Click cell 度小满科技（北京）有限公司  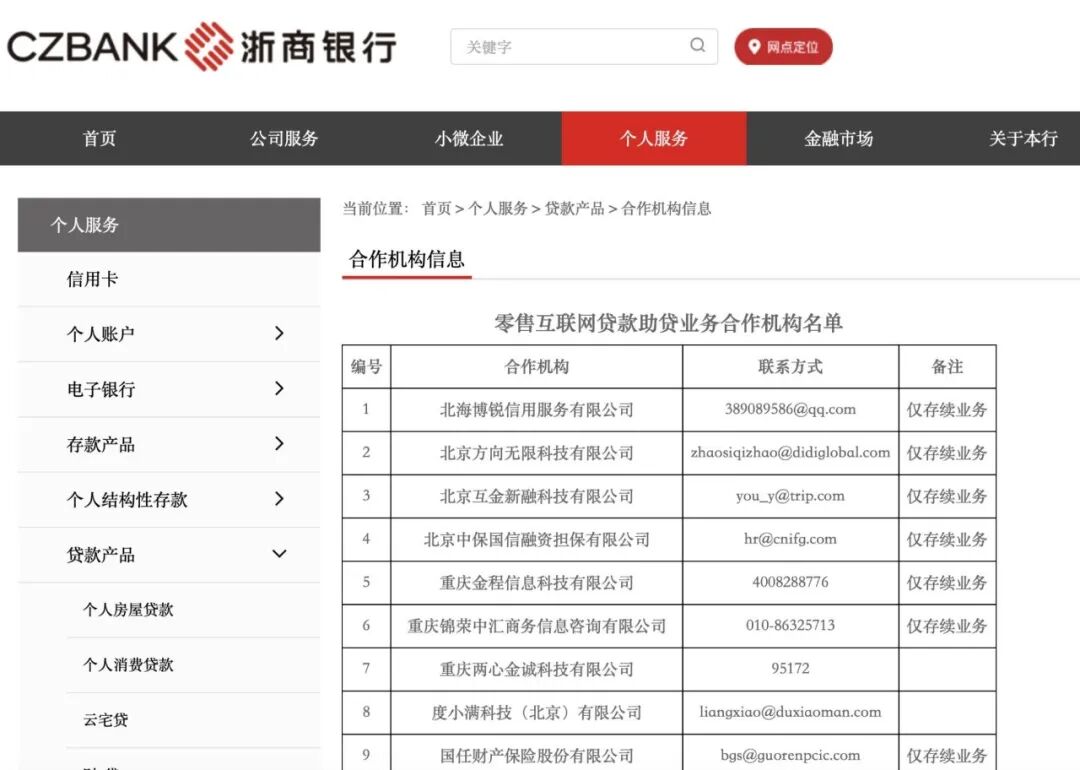click(x=537, y=713)
